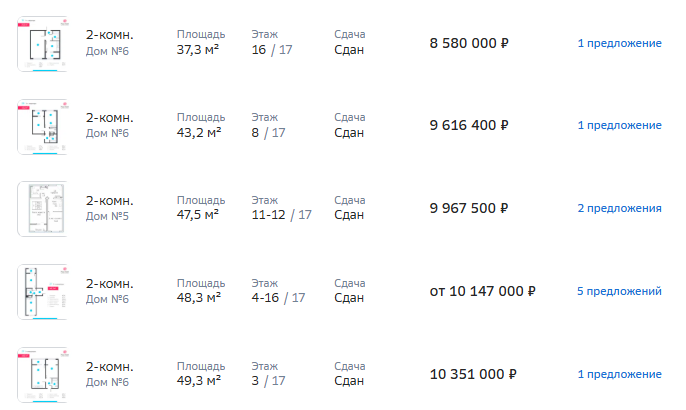Select the 10 351 000 ₽ price
This screenshot has width=686, height=410.
pyautogui.click(x=473, y=375)
